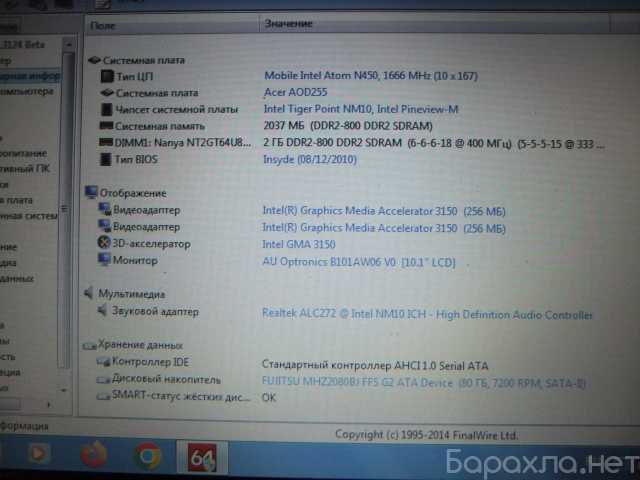Select Стандартный контроллер AHCI 1.0 value
The height and width of the screenshot is (480, 640).
[375, 365]
